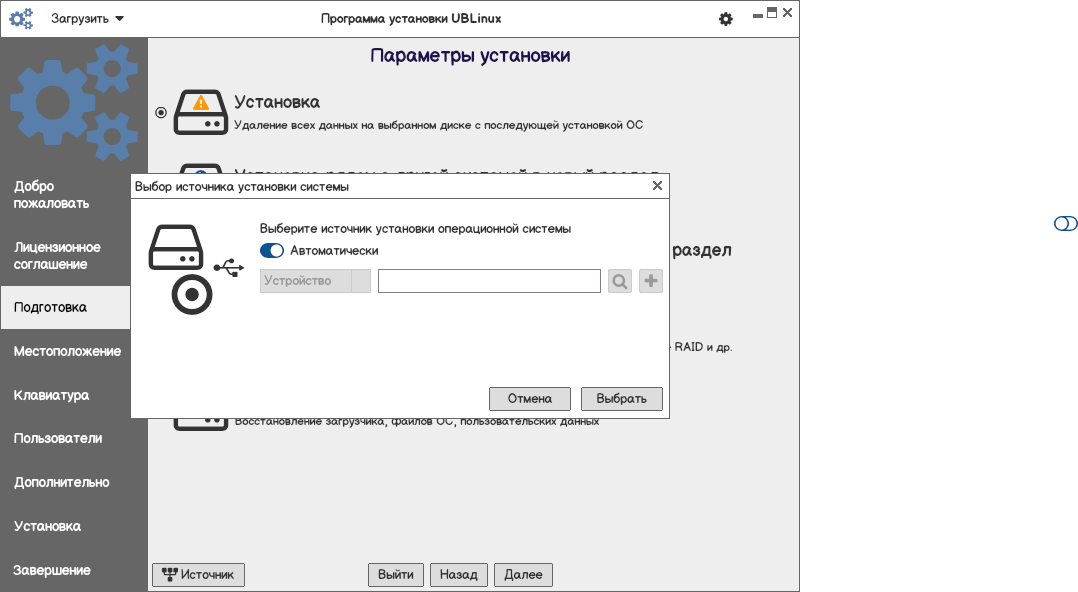Open the Местоположение step

67,351
